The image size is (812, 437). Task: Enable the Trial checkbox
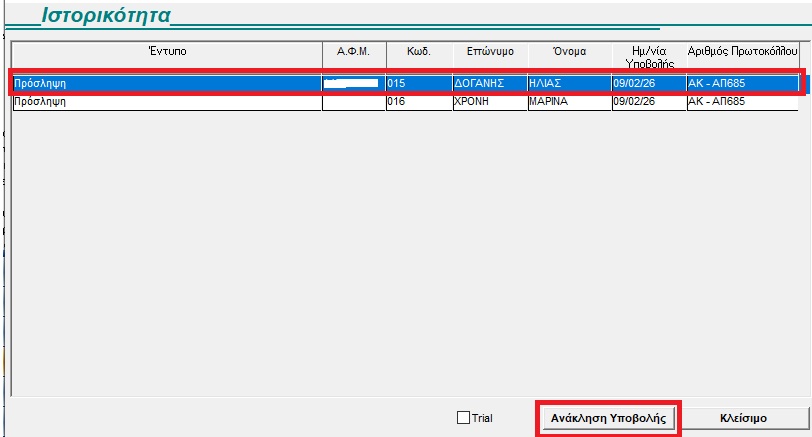pos(463,418)
